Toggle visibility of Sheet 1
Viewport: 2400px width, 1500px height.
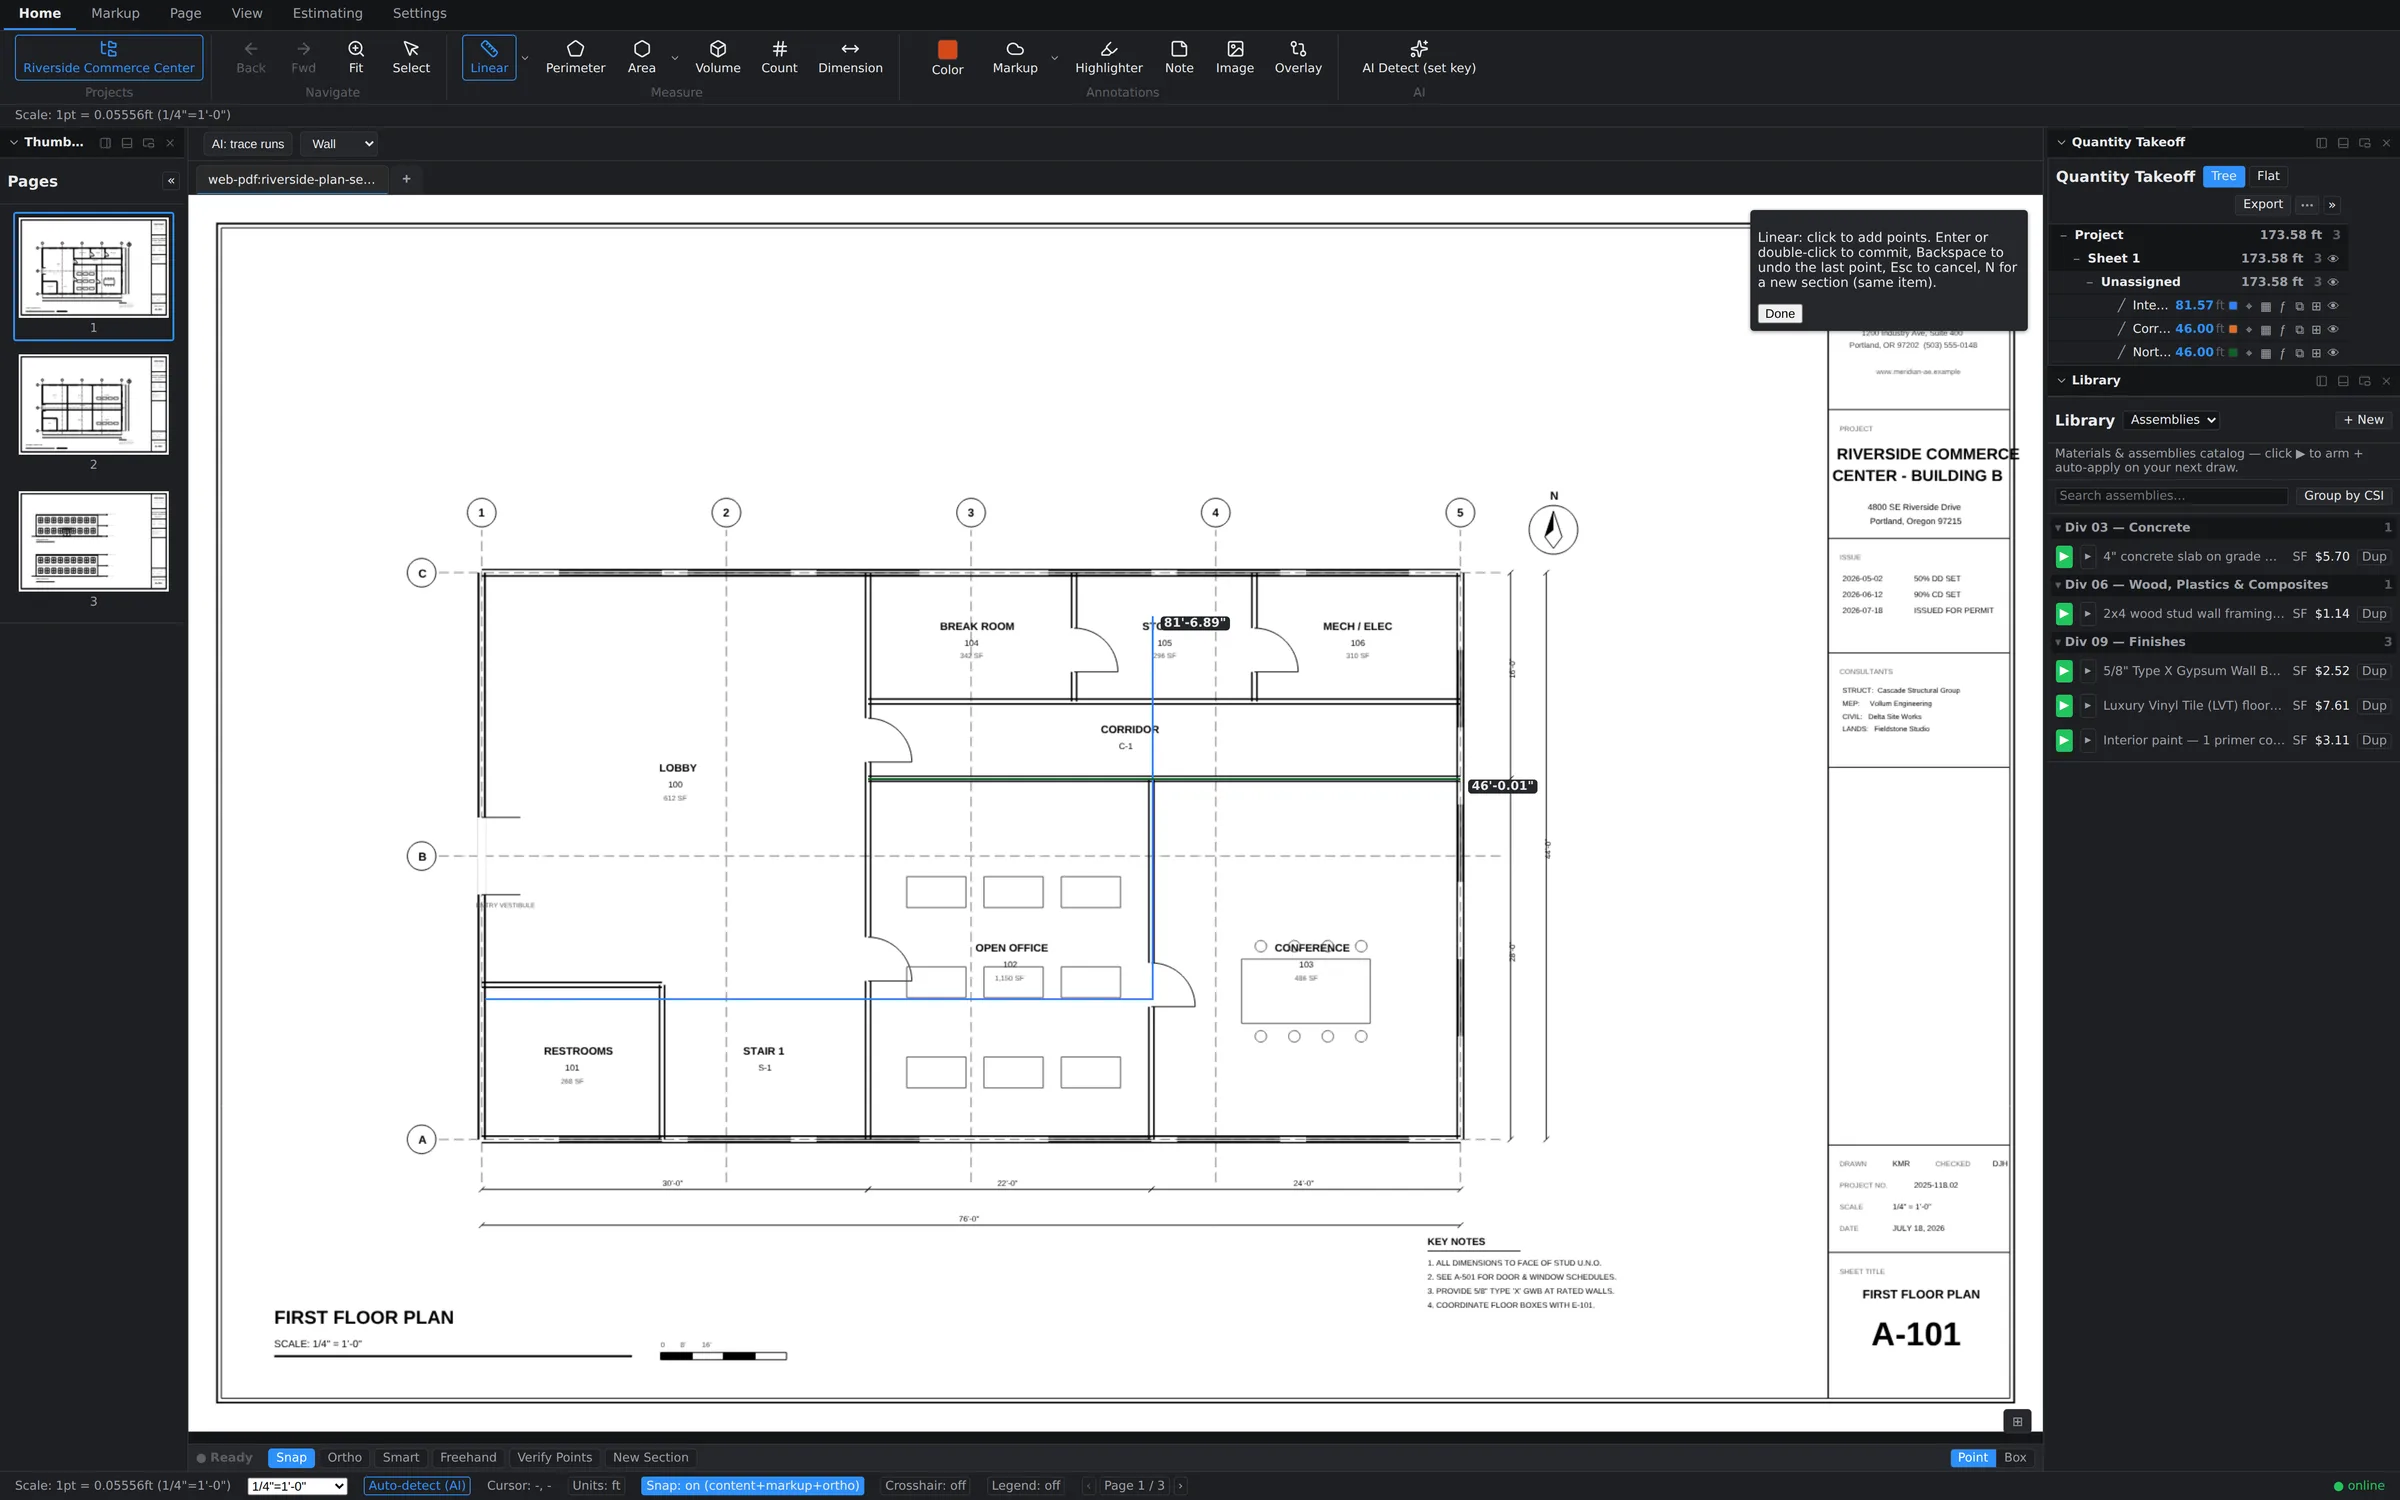[x=2333, y=259]
